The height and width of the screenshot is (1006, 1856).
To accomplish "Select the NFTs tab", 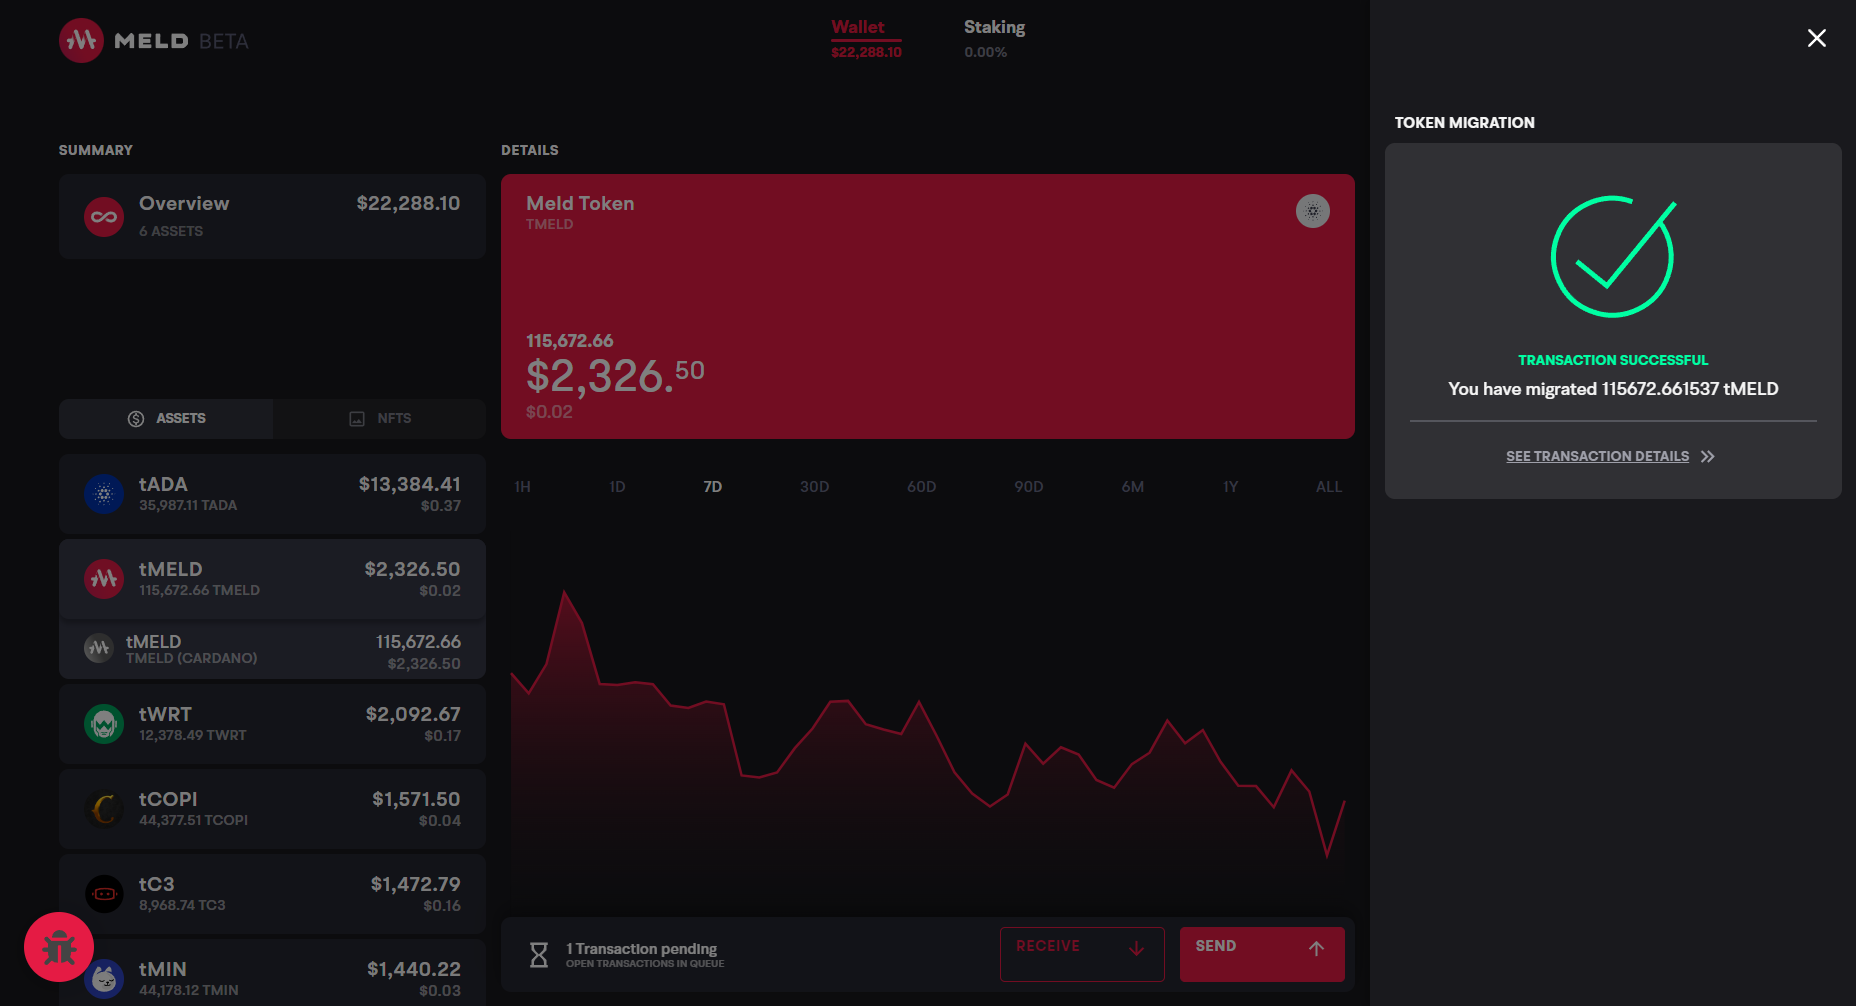I will 380,419.
